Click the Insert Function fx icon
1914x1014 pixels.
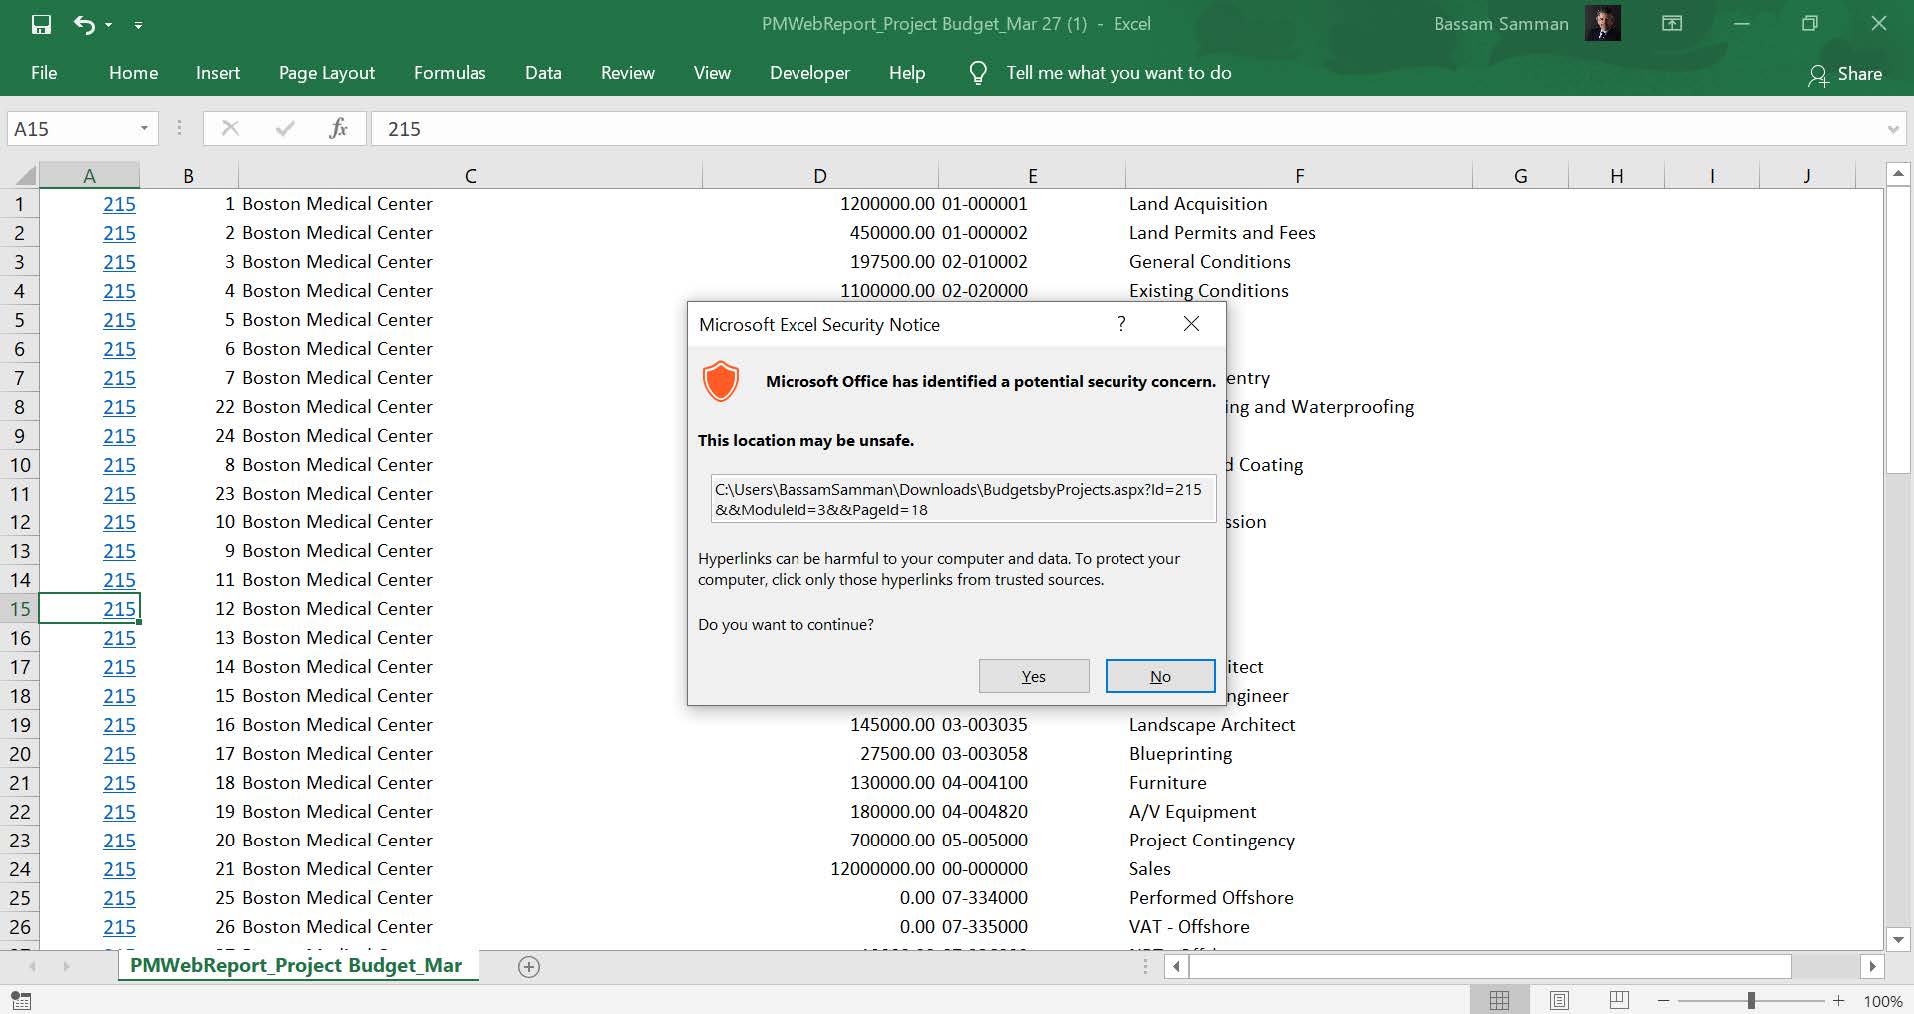(x=338, y=128)
